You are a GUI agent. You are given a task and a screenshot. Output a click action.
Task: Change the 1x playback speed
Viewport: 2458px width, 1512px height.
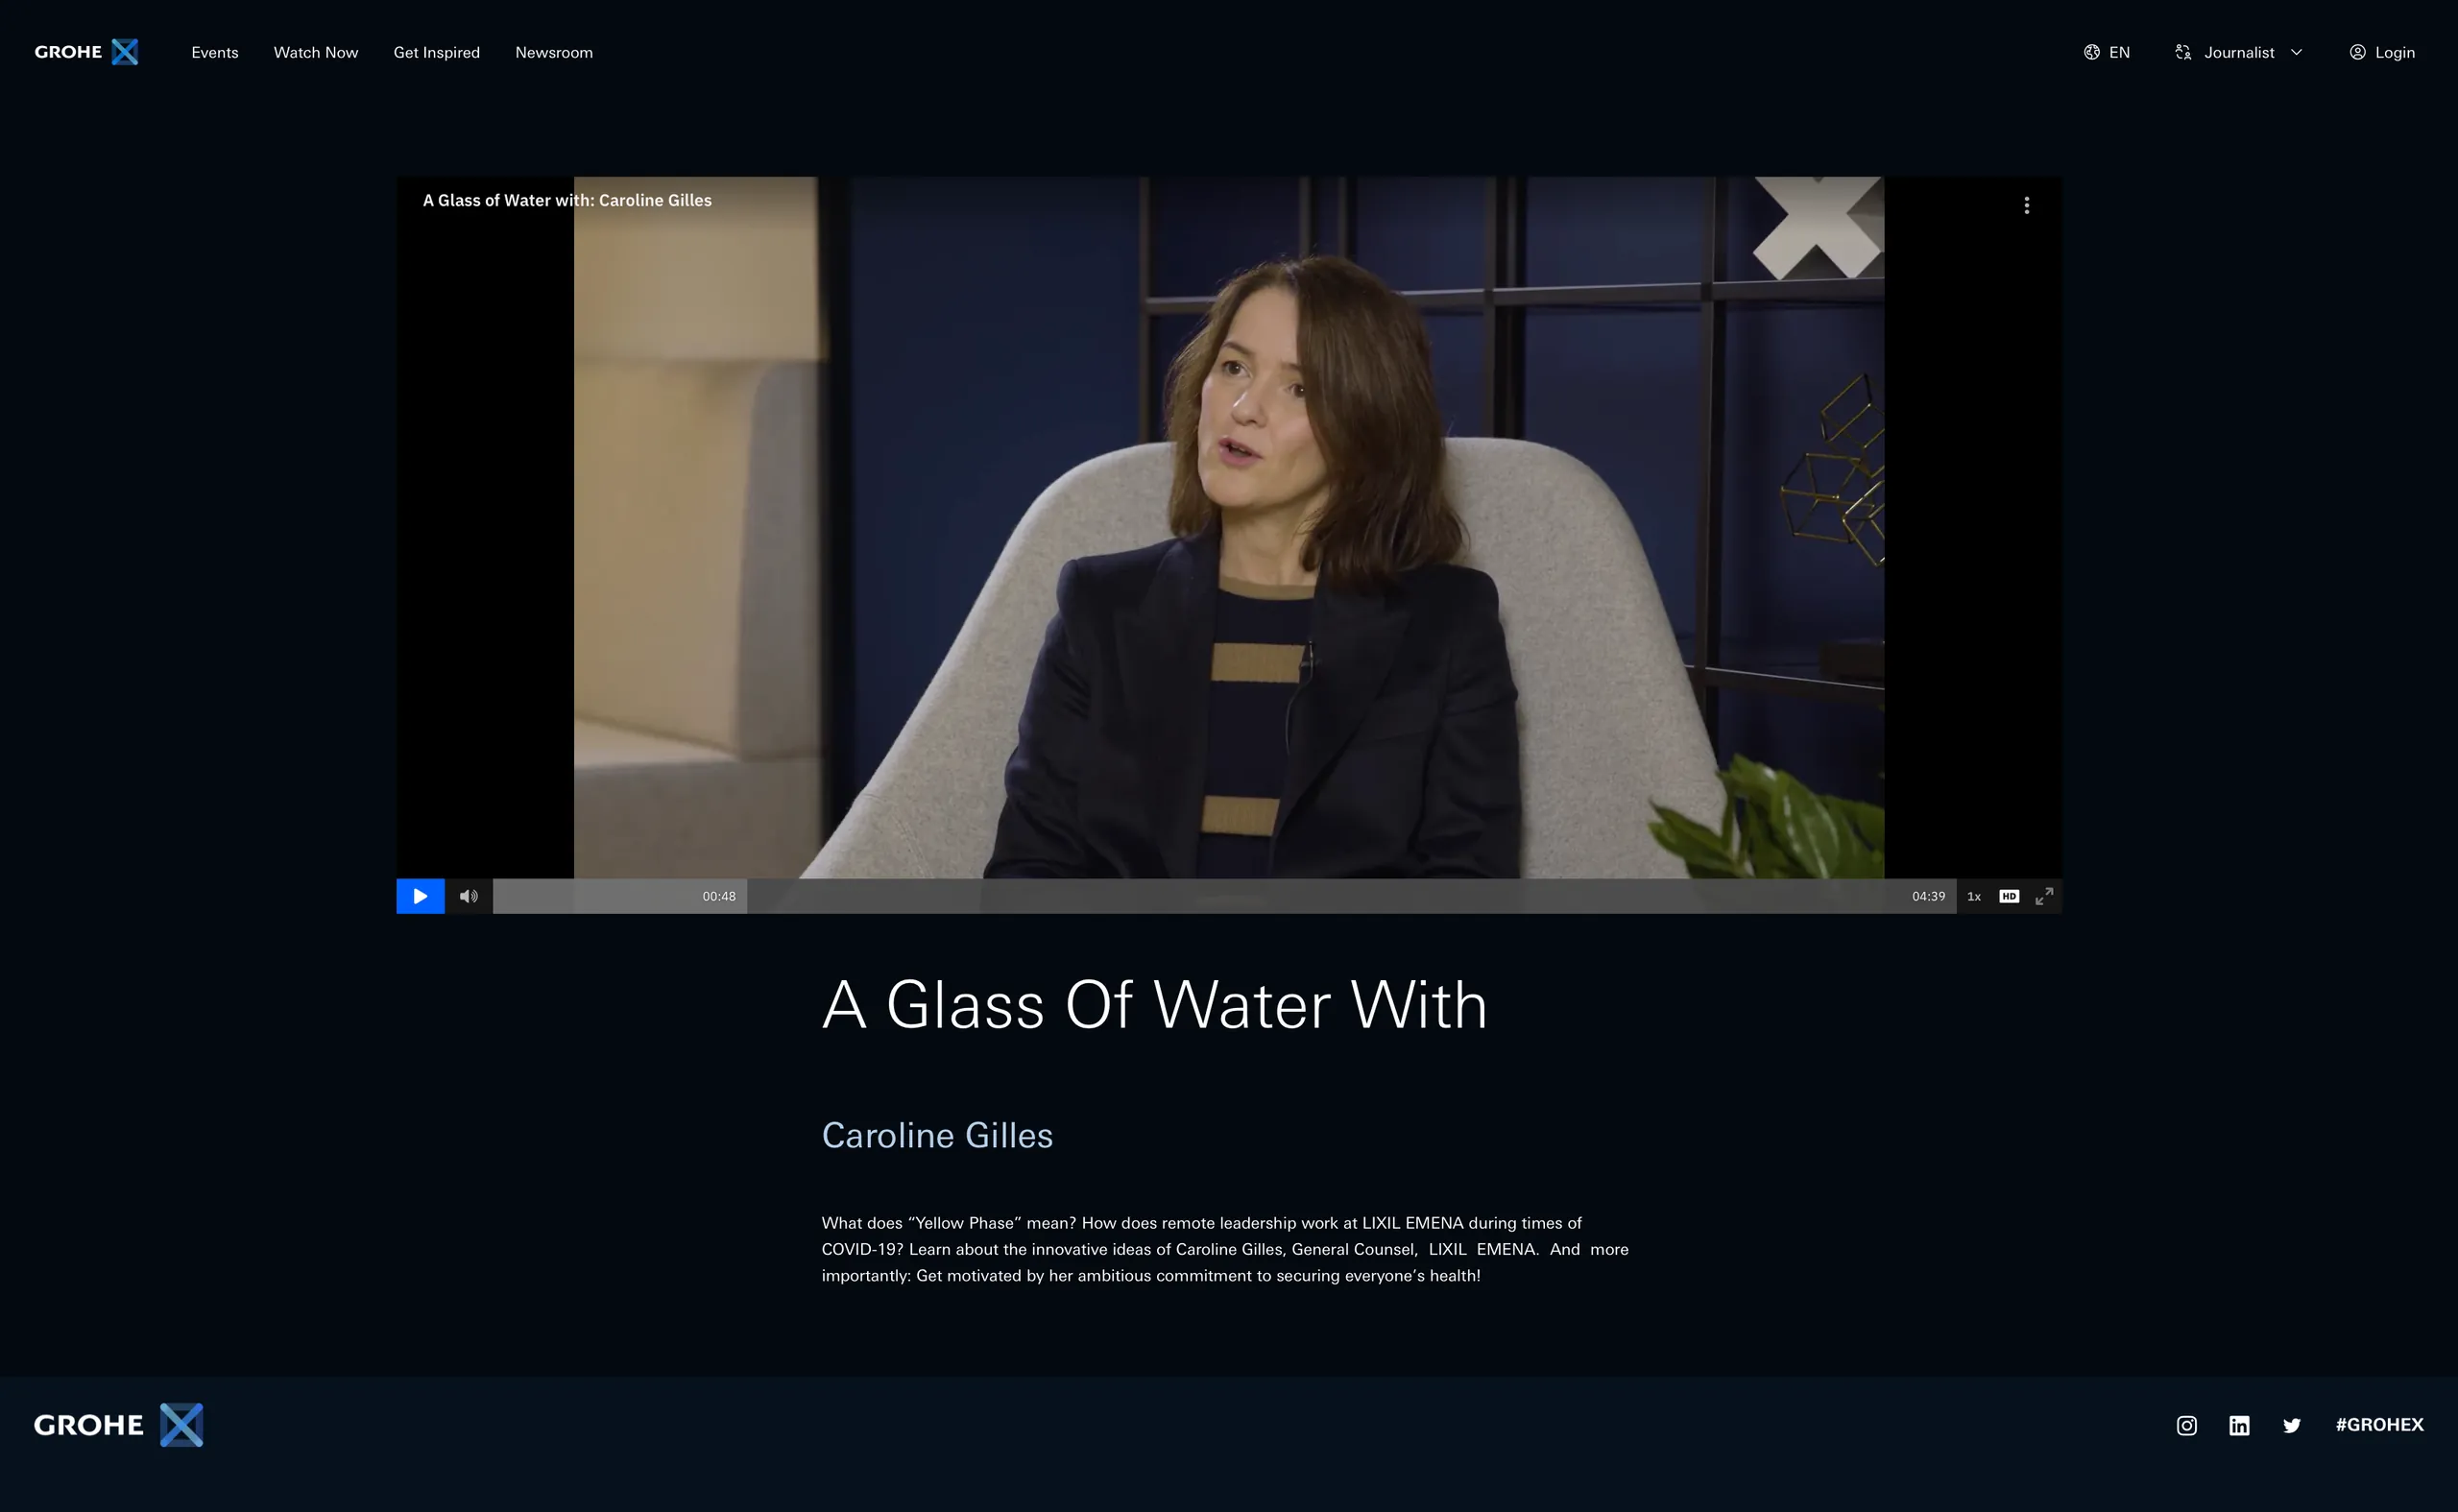[x=1973, y=896]
